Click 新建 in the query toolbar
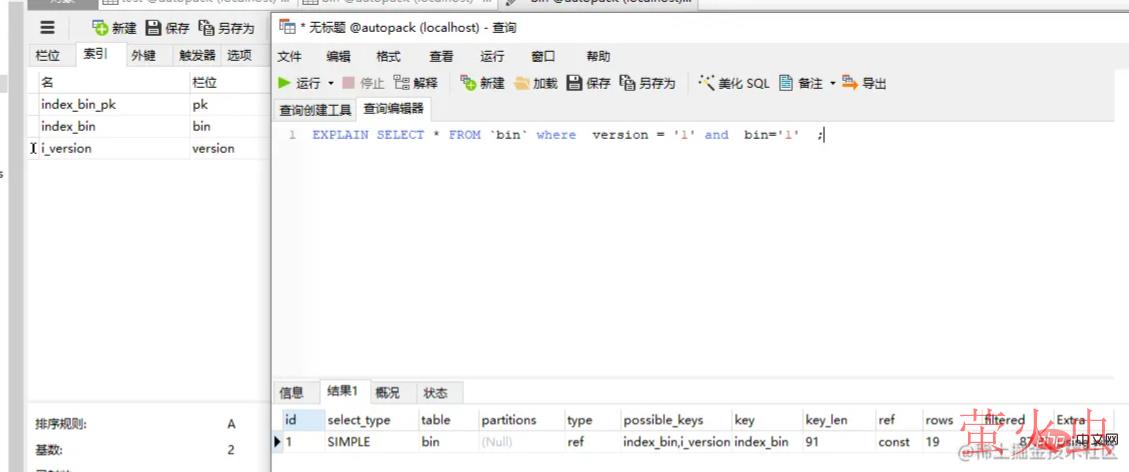The image size is (1129, 472). tap(483, 83)
